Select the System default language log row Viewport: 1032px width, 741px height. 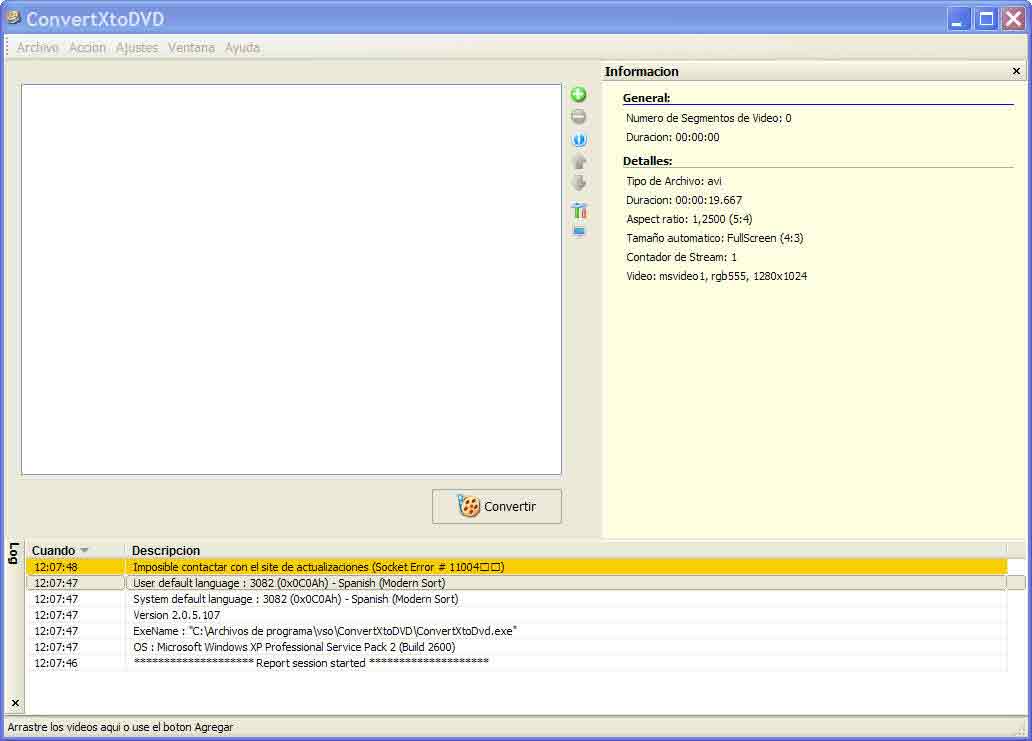click(x=517, y=599)
